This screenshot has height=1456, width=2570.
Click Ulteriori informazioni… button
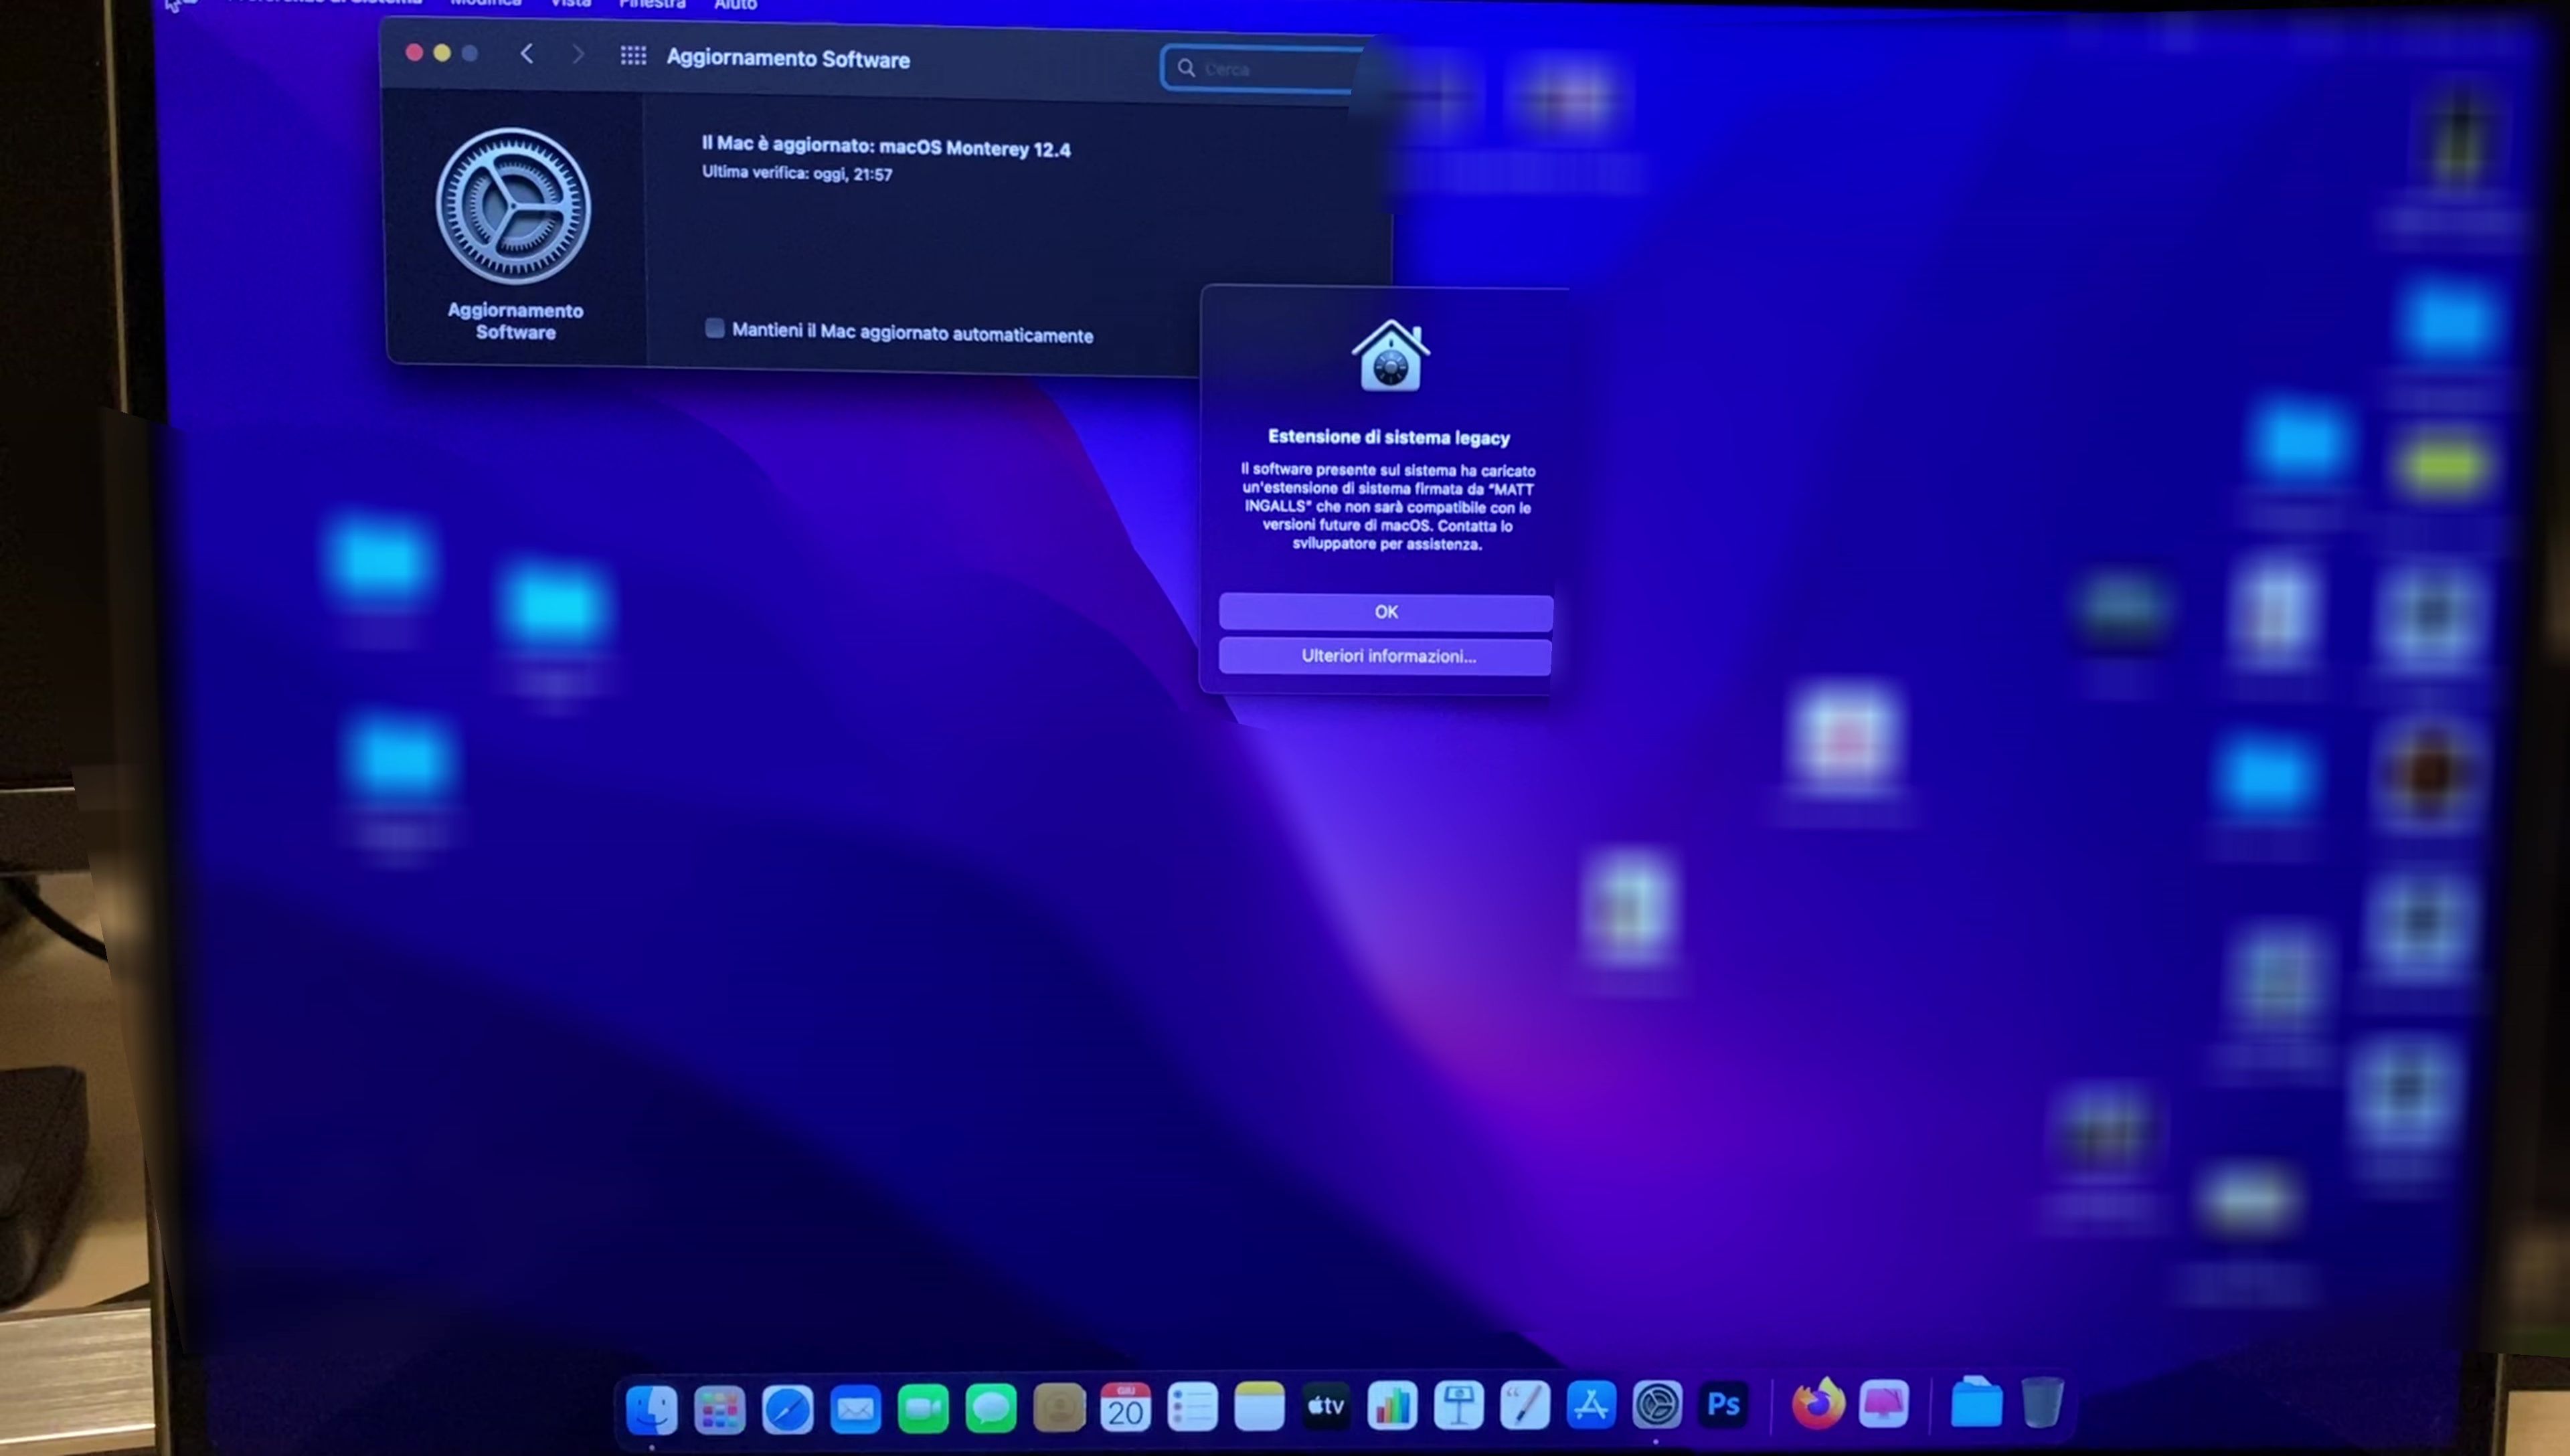pos(1386,656)
